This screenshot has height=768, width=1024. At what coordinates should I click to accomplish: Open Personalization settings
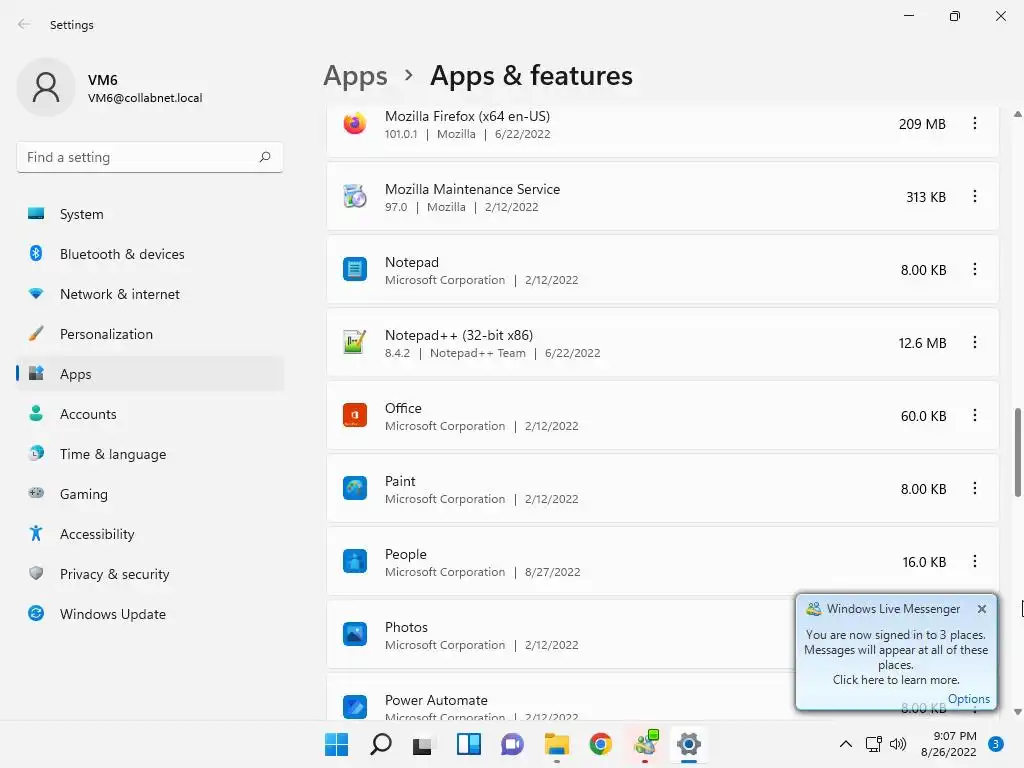(150, 334)
